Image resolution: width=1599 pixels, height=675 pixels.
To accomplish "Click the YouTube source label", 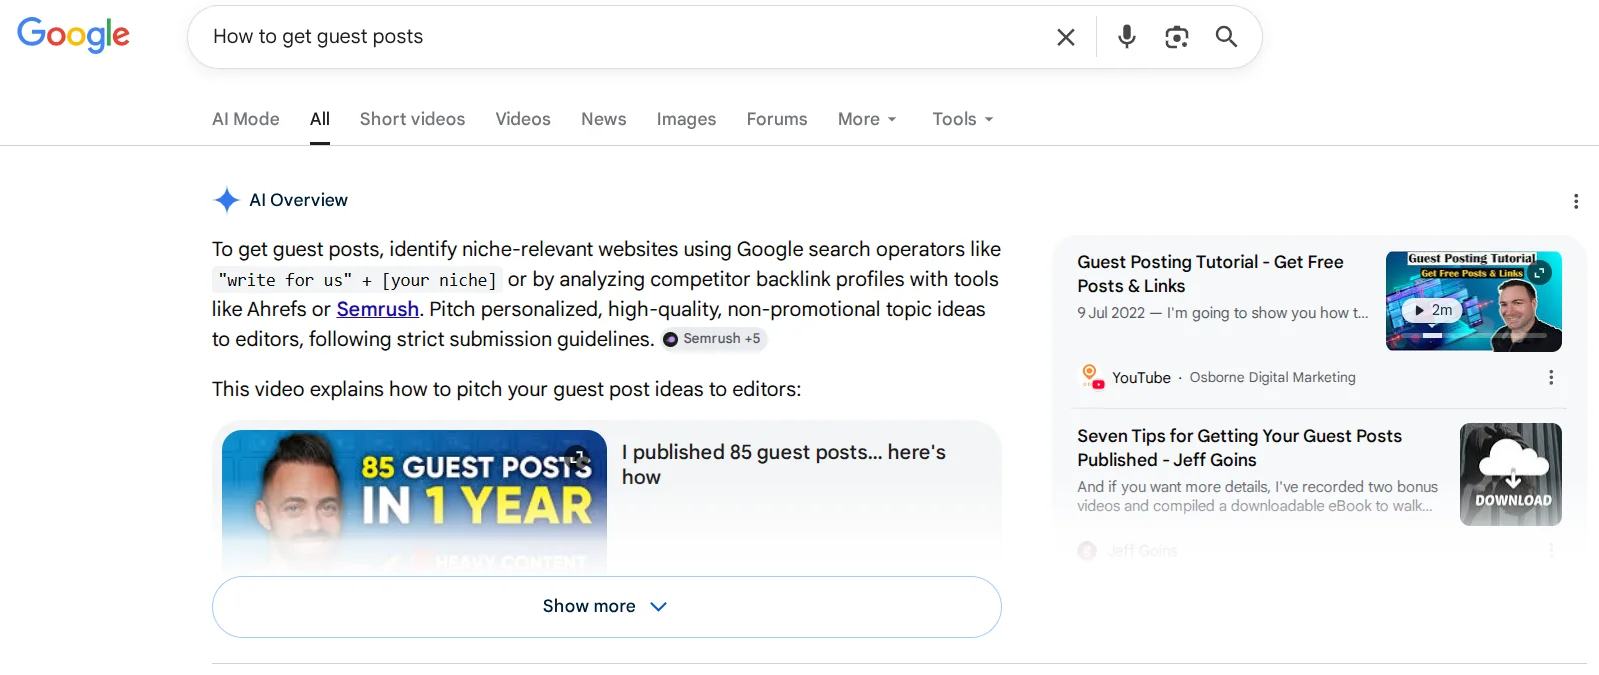I will [1141, 377].
